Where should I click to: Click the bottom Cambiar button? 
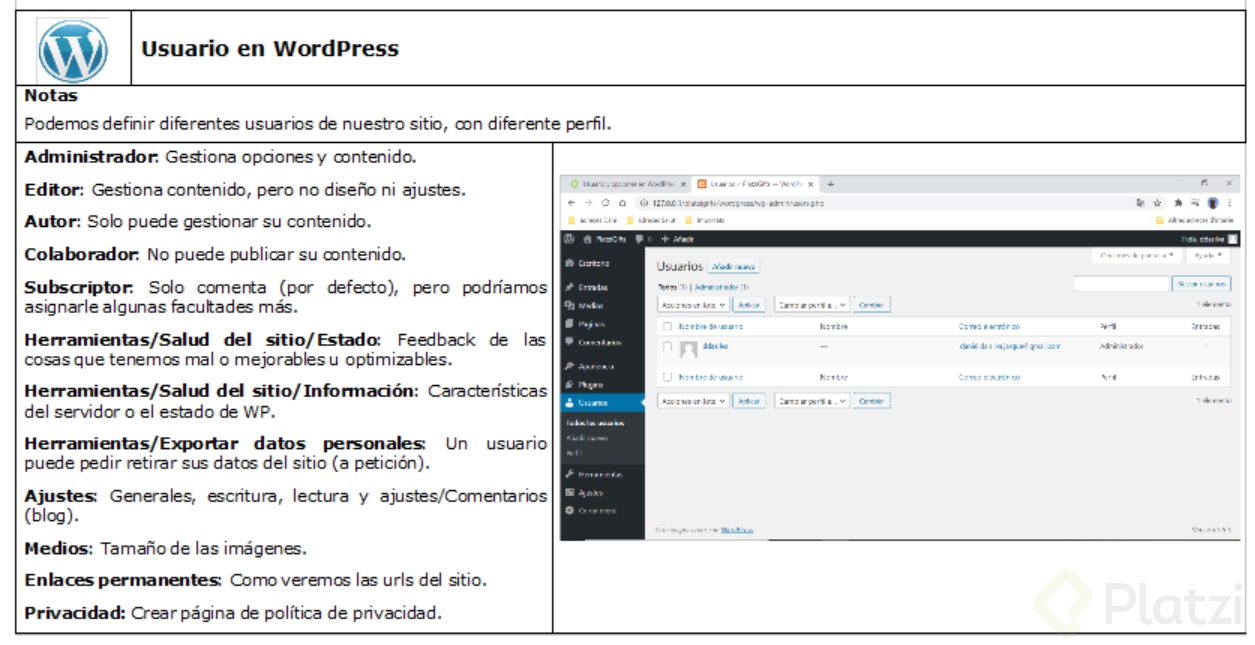coord(873,400)
